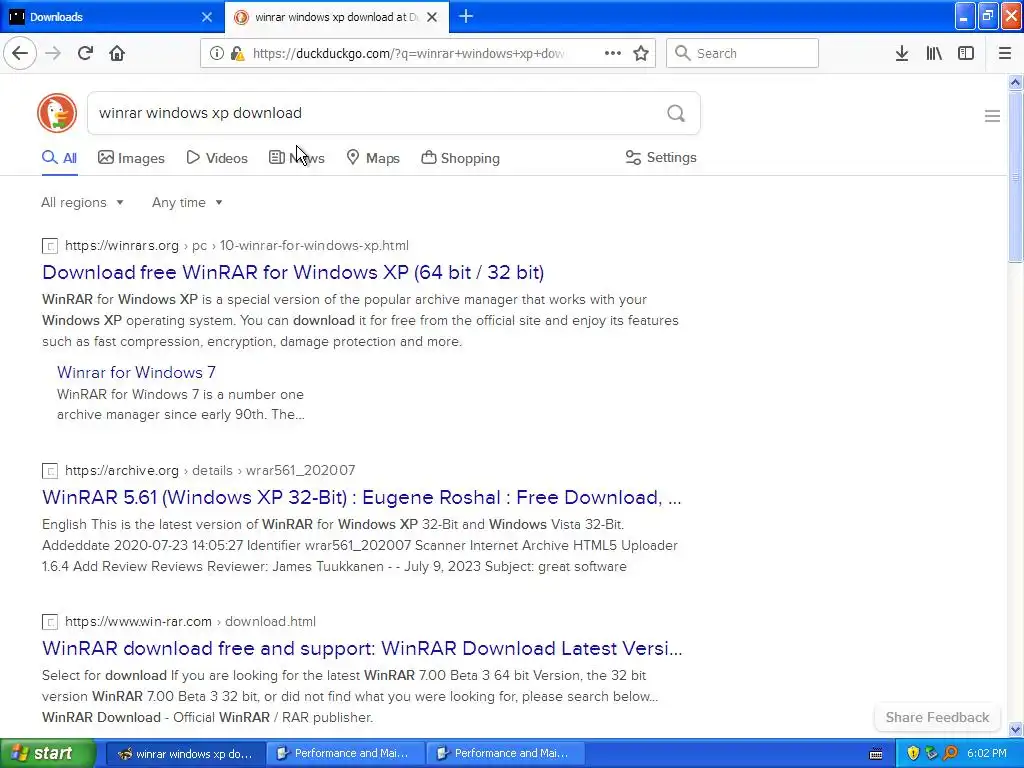
Task: Expand the Any time filter
Action: pyautogui.click(x=187, y=202)
